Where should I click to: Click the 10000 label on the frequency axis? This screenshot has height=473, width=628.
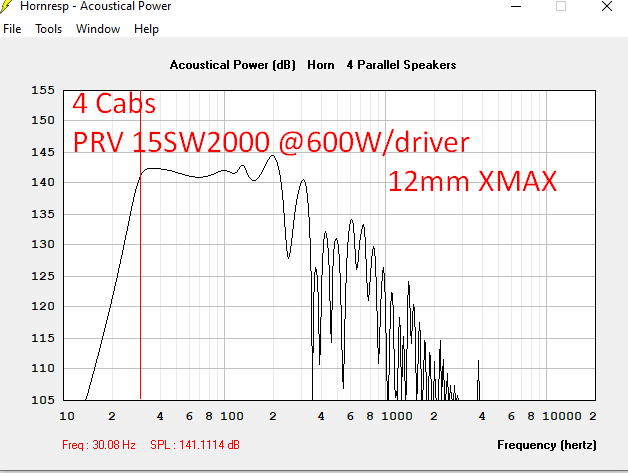click(x=562, y=416)
